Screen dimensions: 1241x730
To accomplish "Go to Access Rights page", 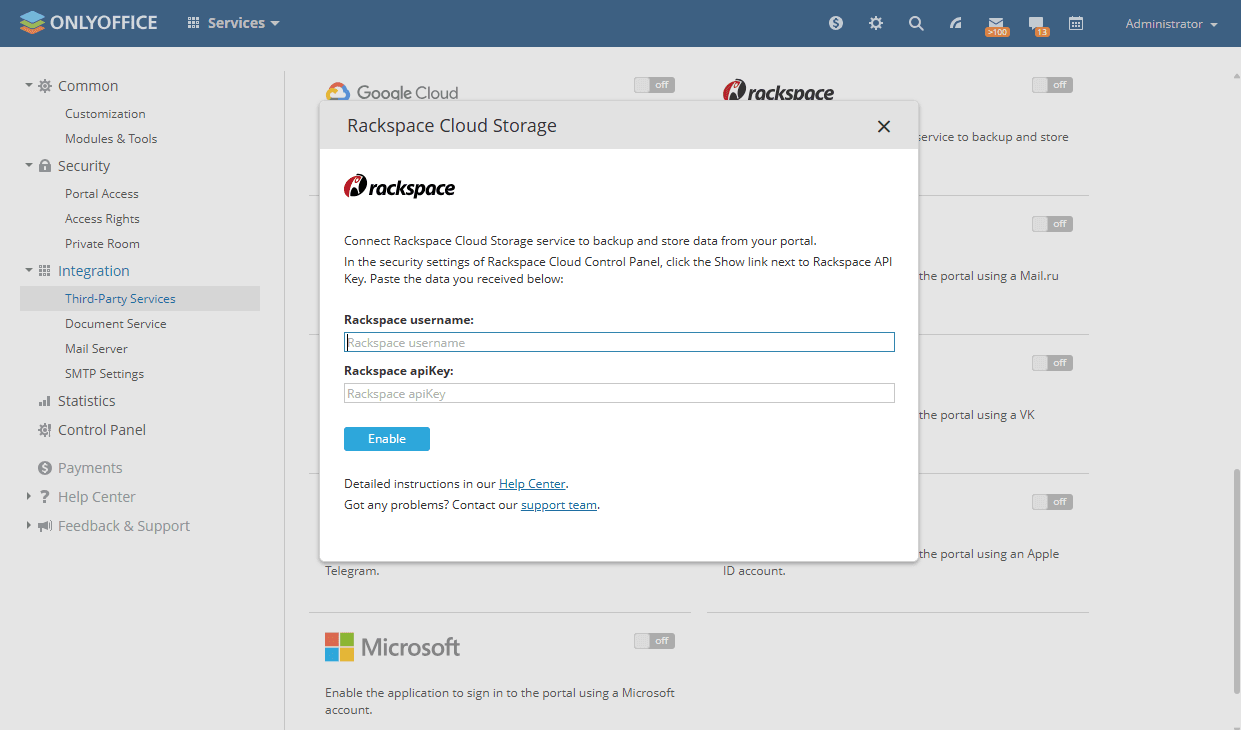I will point(102,219).
